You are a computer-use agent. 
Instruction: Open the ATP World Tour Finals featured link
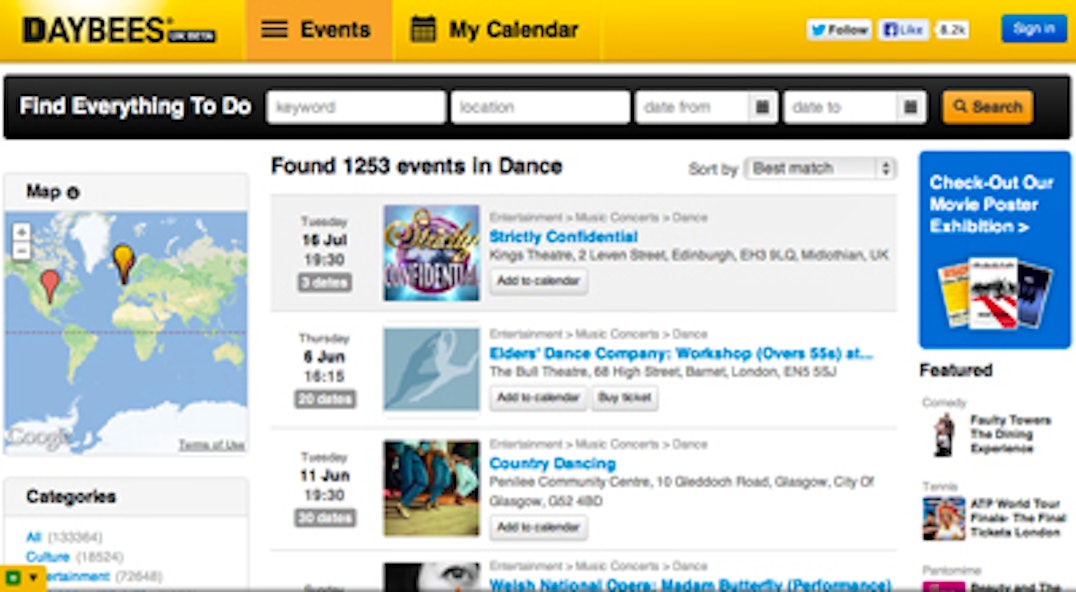1018,518
